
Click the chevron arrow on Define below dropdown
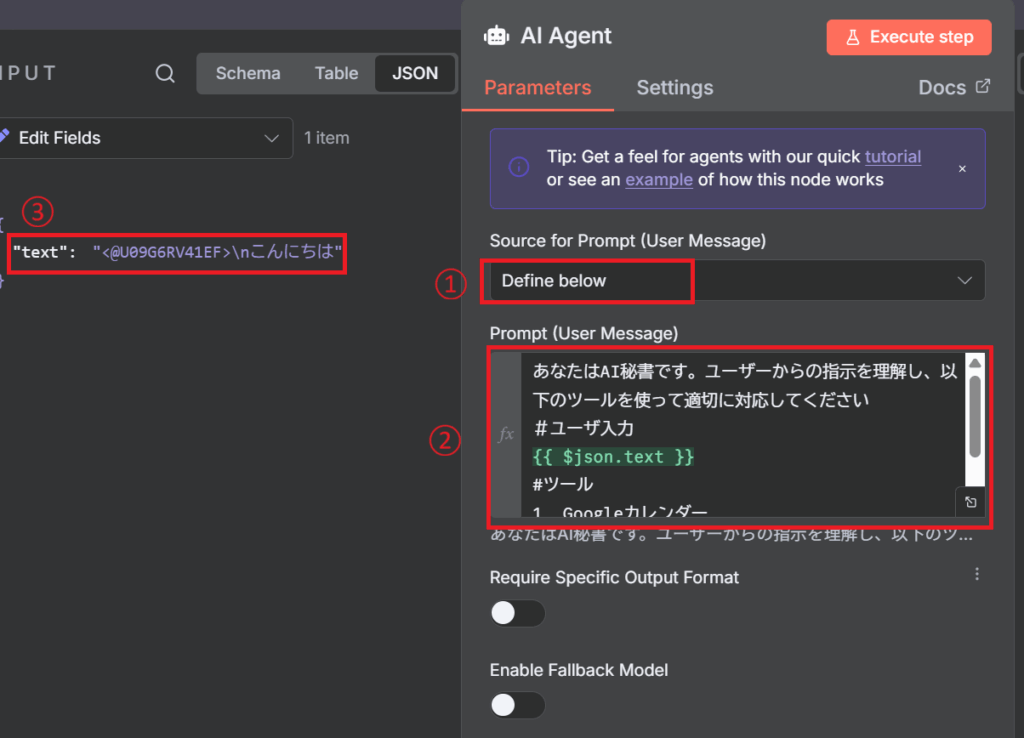click(x=964, y=281)
